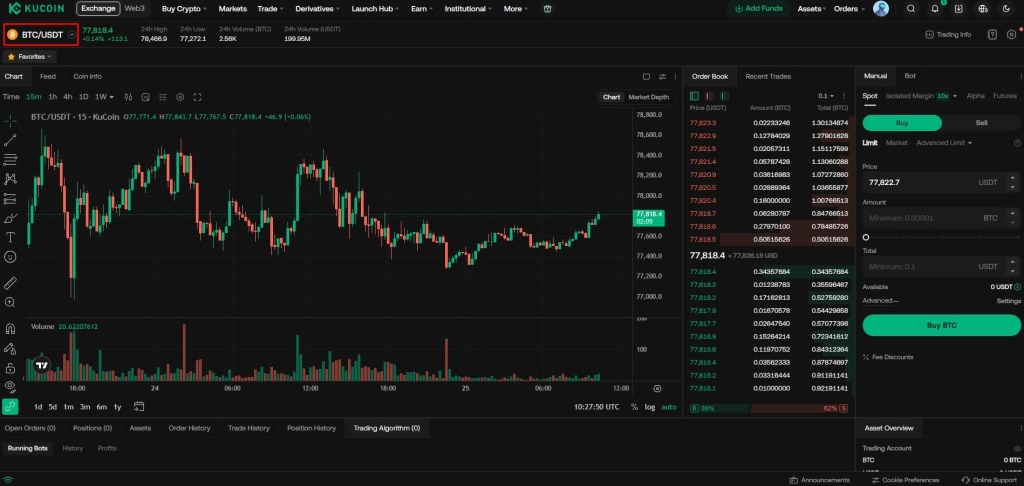Open the Recent Trades tab
Image resolution: width=1024 pixels, height=486 pixels.
(x=768, y=76)
